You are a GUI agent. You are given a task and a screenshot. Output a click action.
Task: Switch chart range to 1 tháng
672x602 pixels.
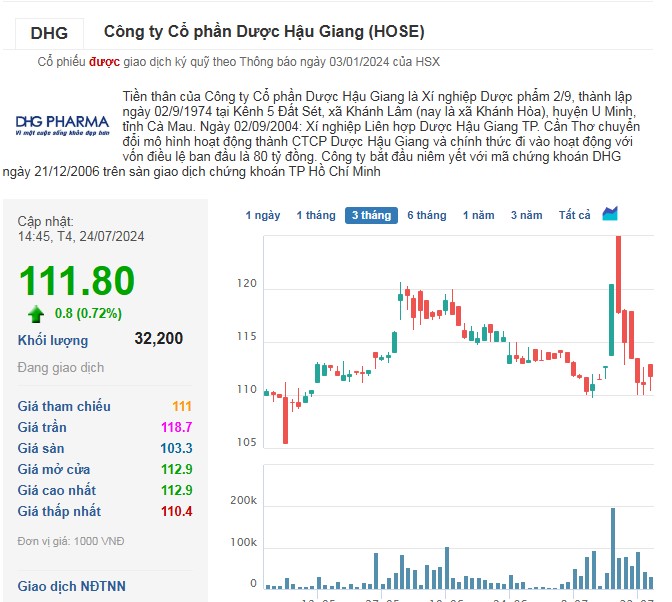click(x=315, y=215)
